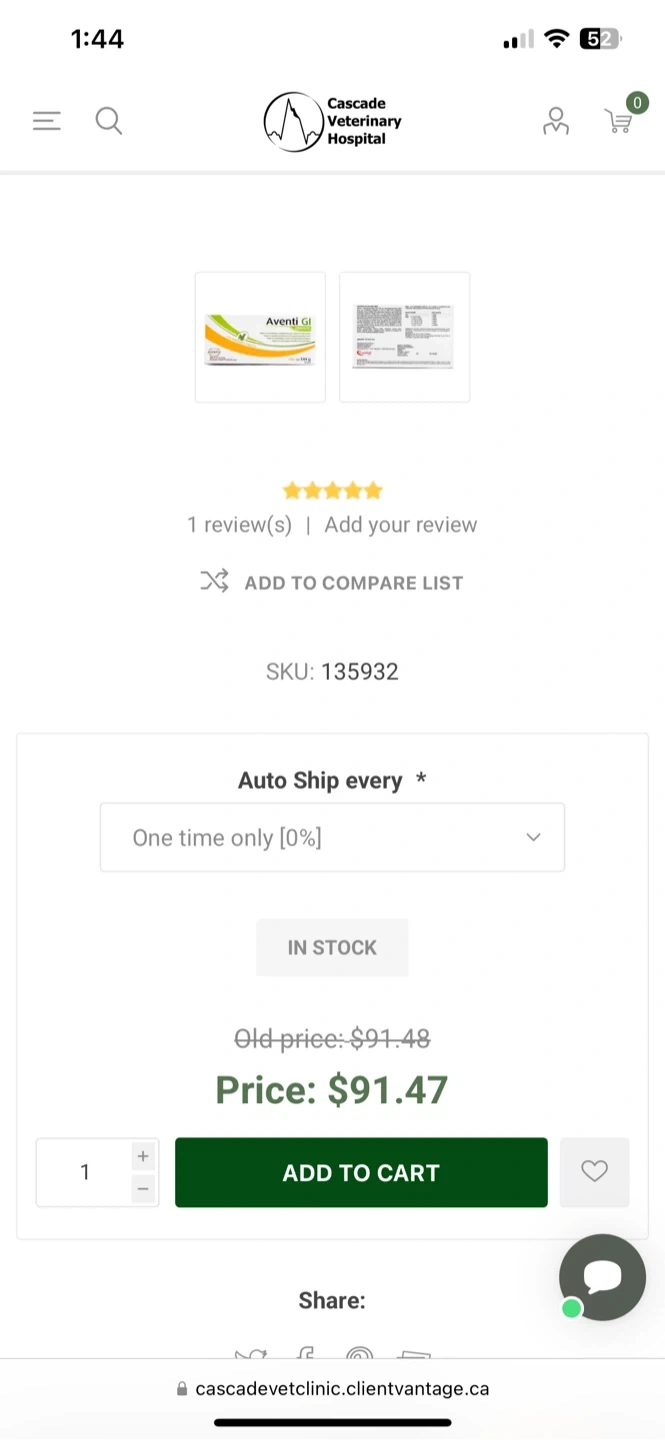Select the Aventi GI box front thumbnail
The height and width of the screenshot is (1440, 665).
click(260, 337)
